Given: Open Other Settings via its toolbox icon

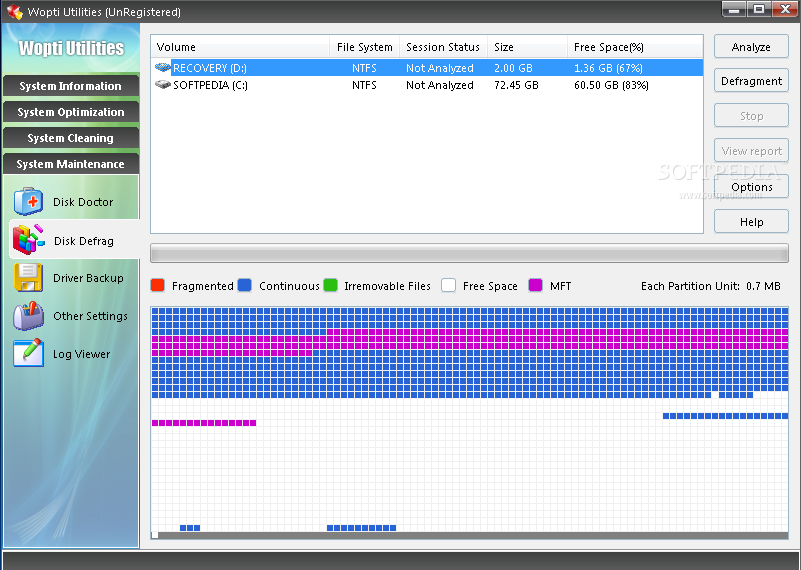Looking at the screenshot, I should click(x=29, y=316).
